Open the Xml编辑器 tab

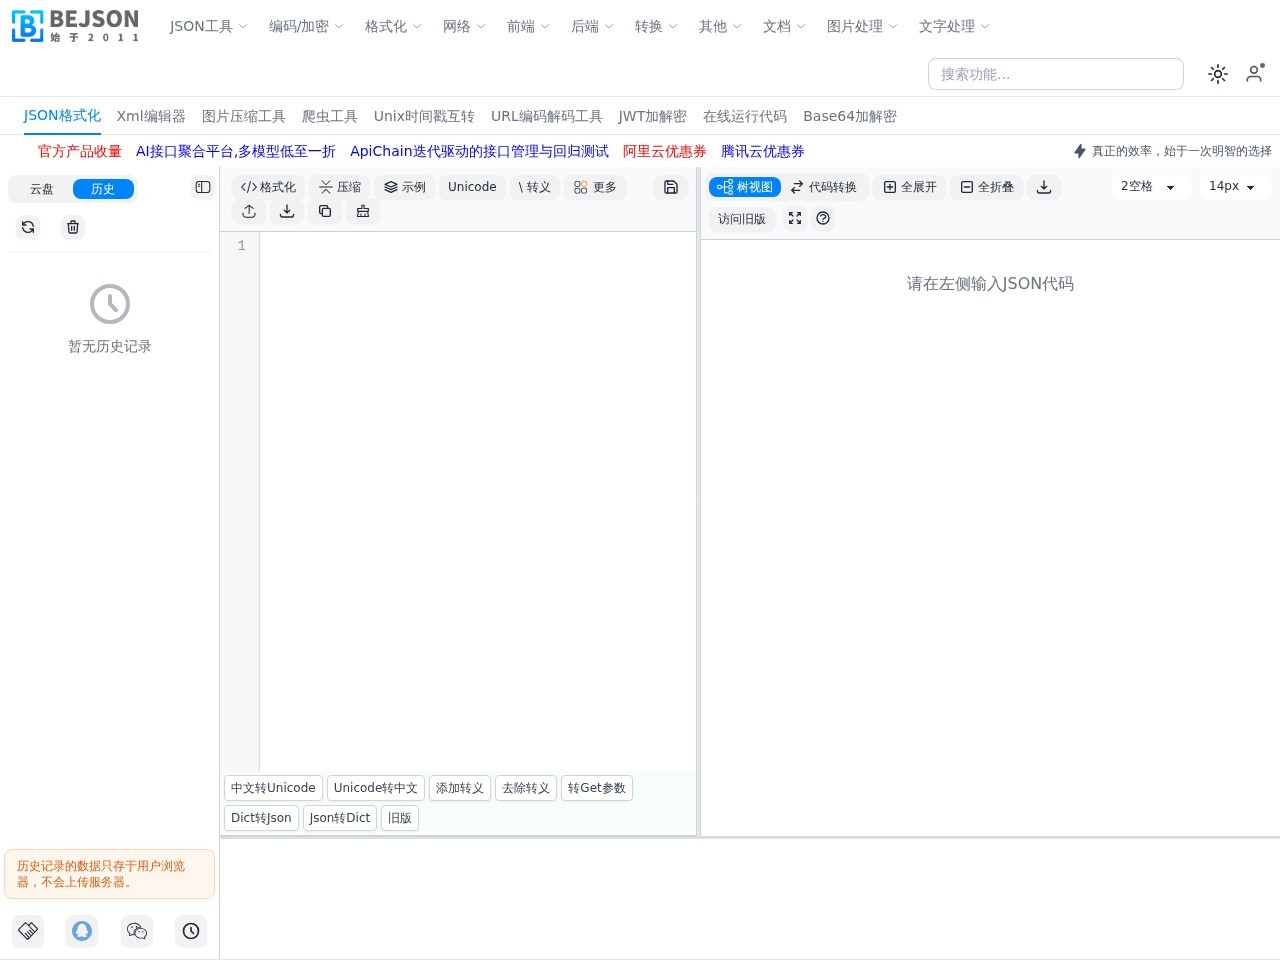(x=151, y=116)
